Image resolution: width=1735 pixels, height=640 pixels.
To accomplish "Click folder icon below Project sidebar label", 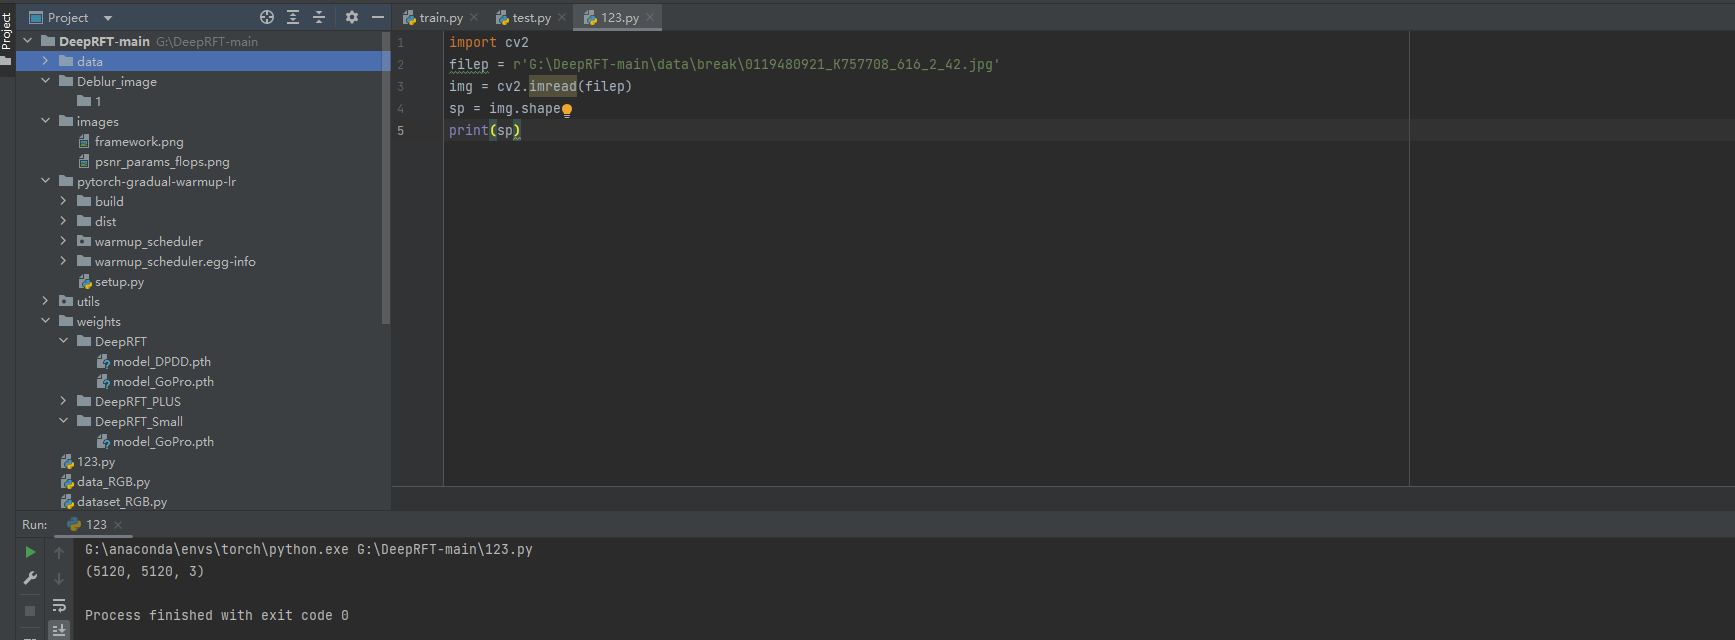I will click(6, 61).
